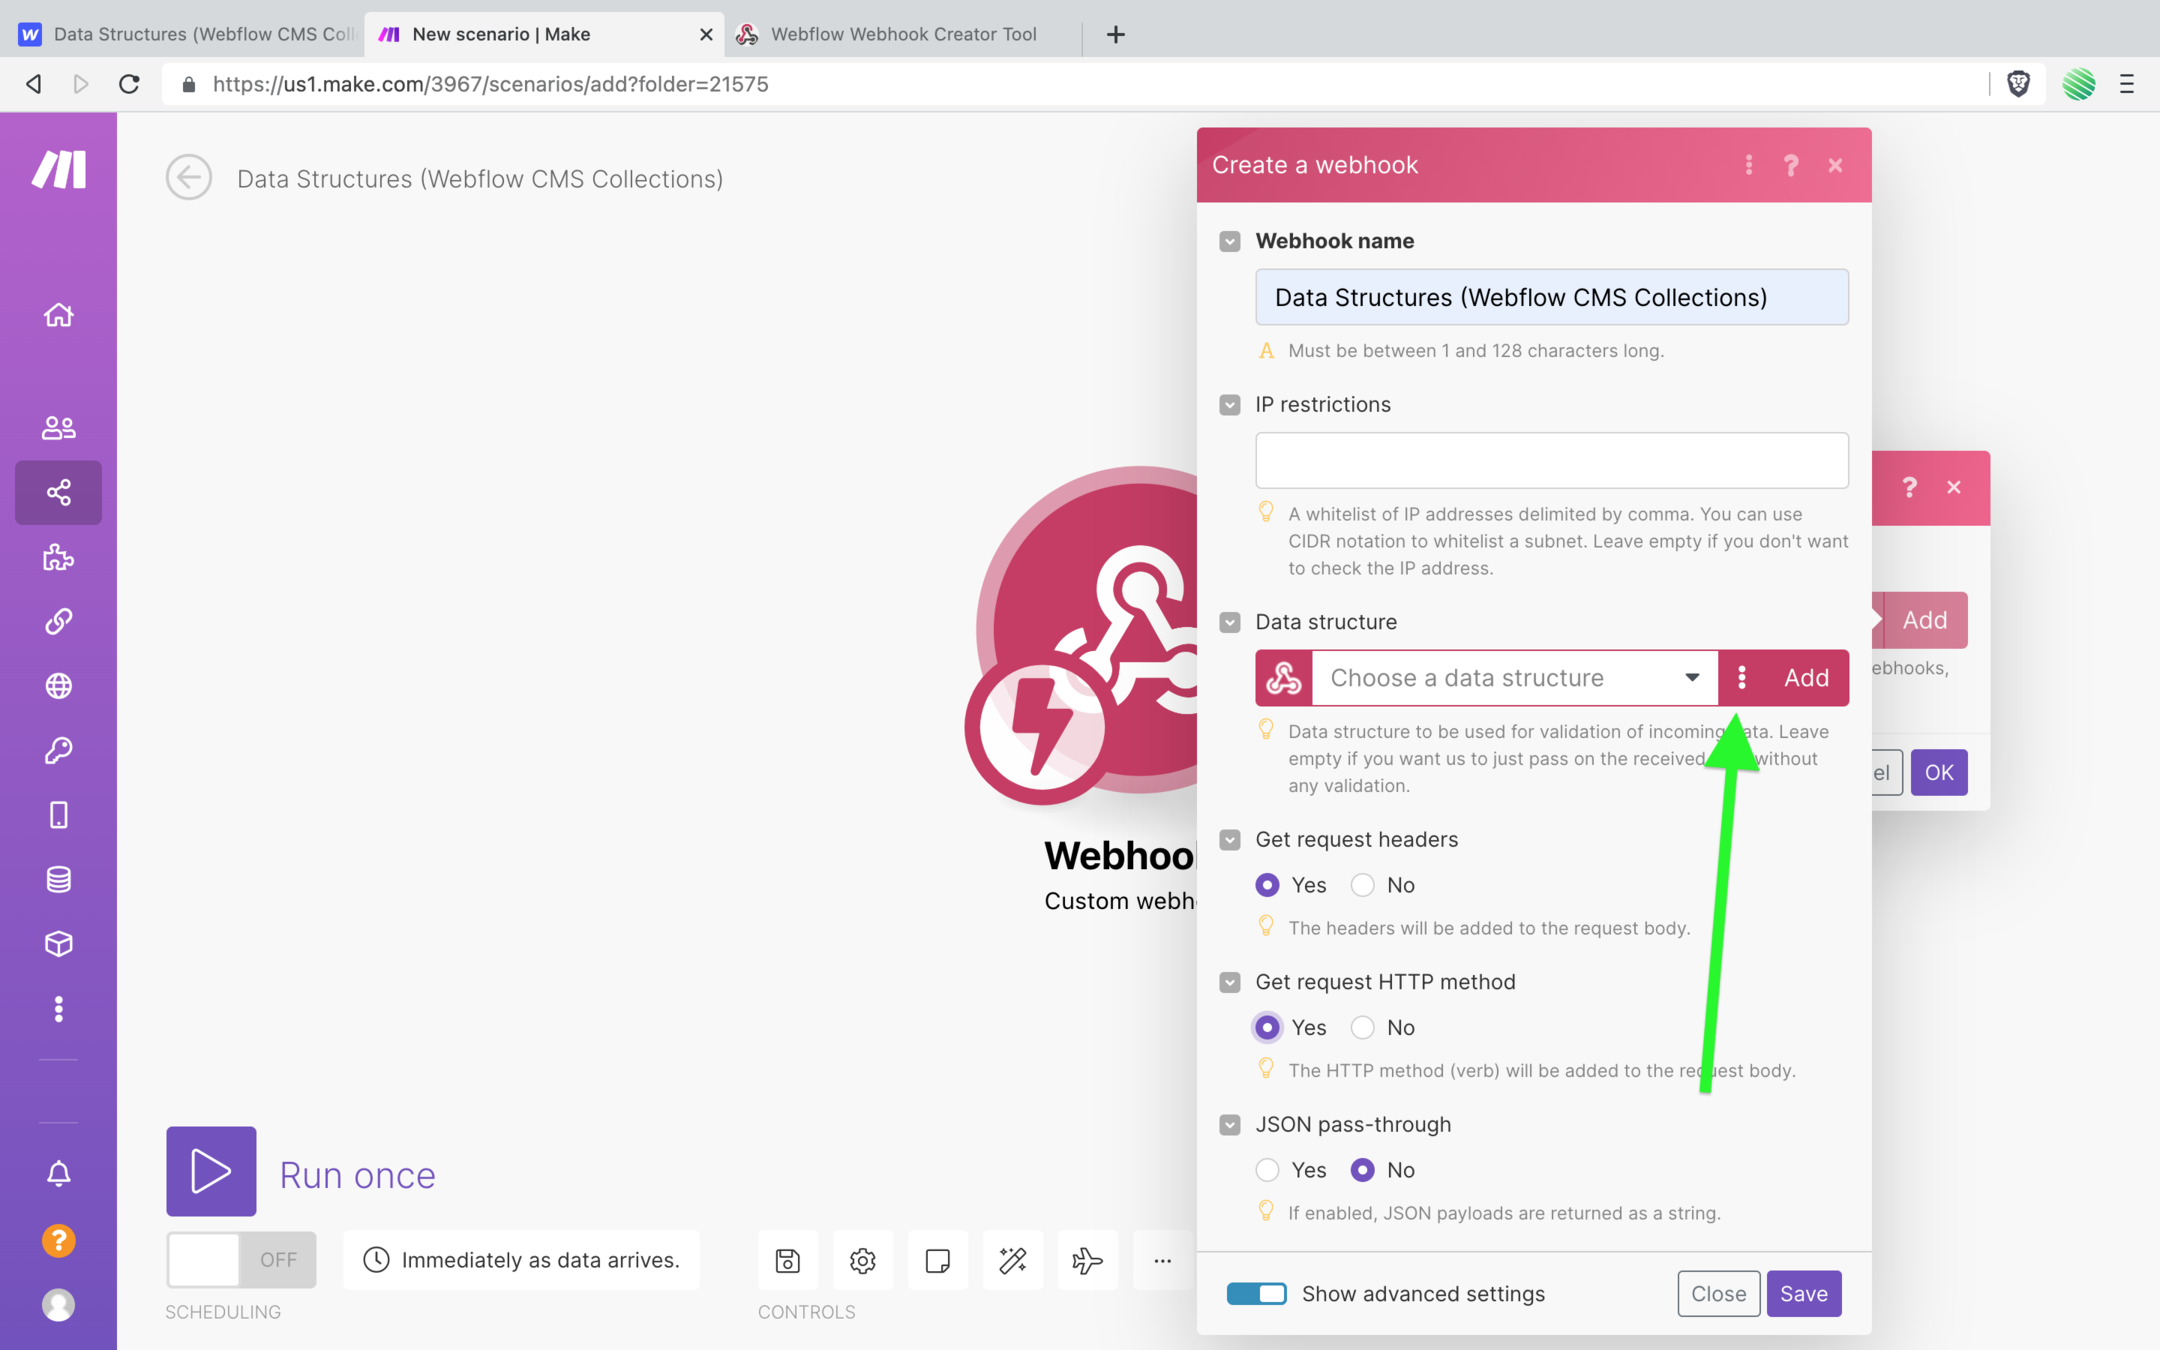2160x1350 pixels.
Task: Click the Auto-align magic wand icon
Action: coord(1013,1261)
